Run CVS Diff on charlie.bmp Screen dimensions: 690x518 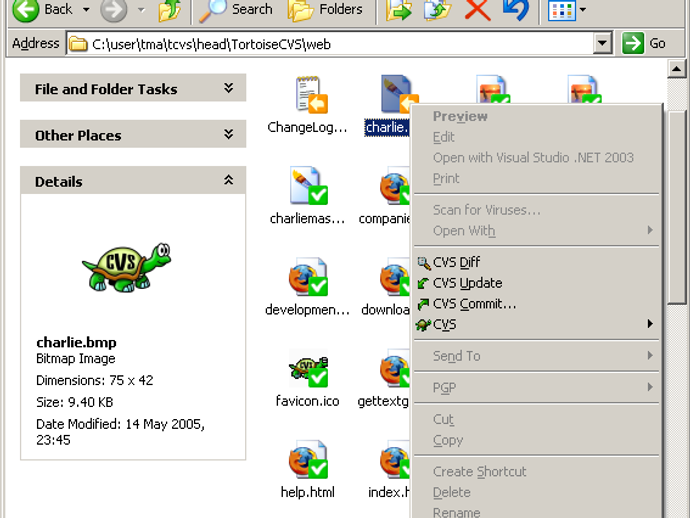click(x=536, y=262)
